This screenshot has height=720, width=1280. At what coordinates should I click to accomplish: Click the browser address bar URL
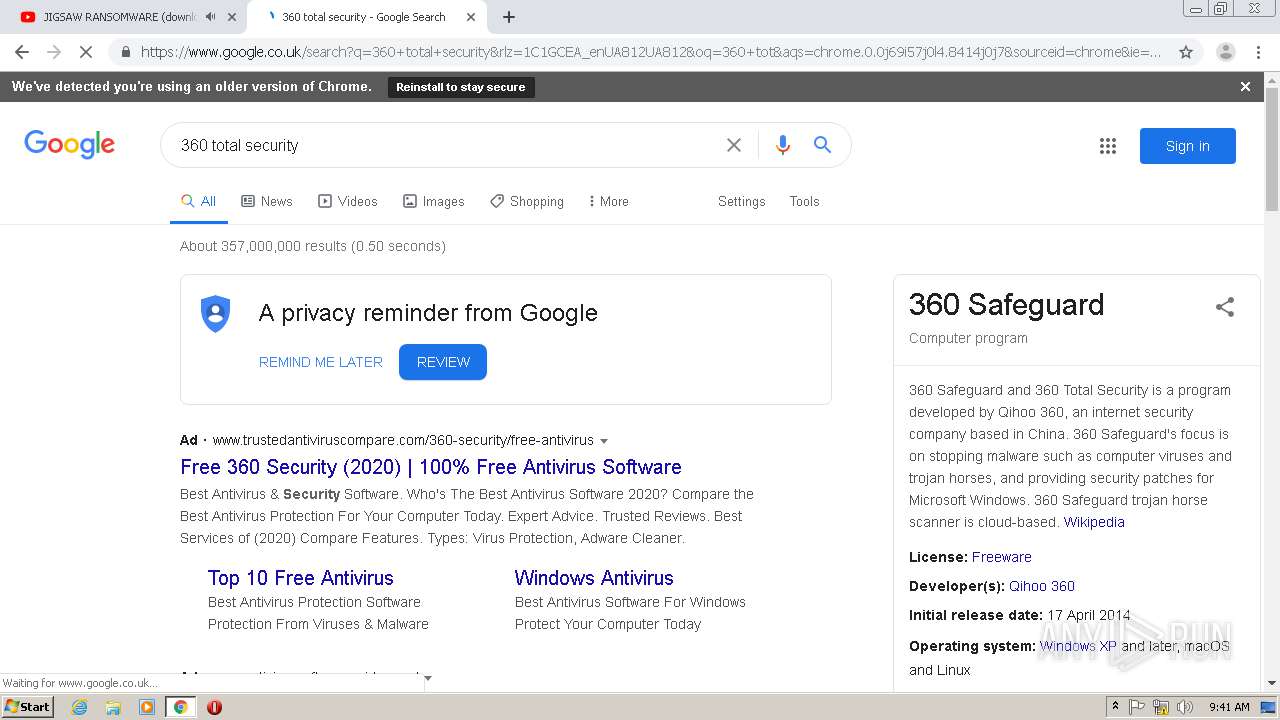point(650,52)
